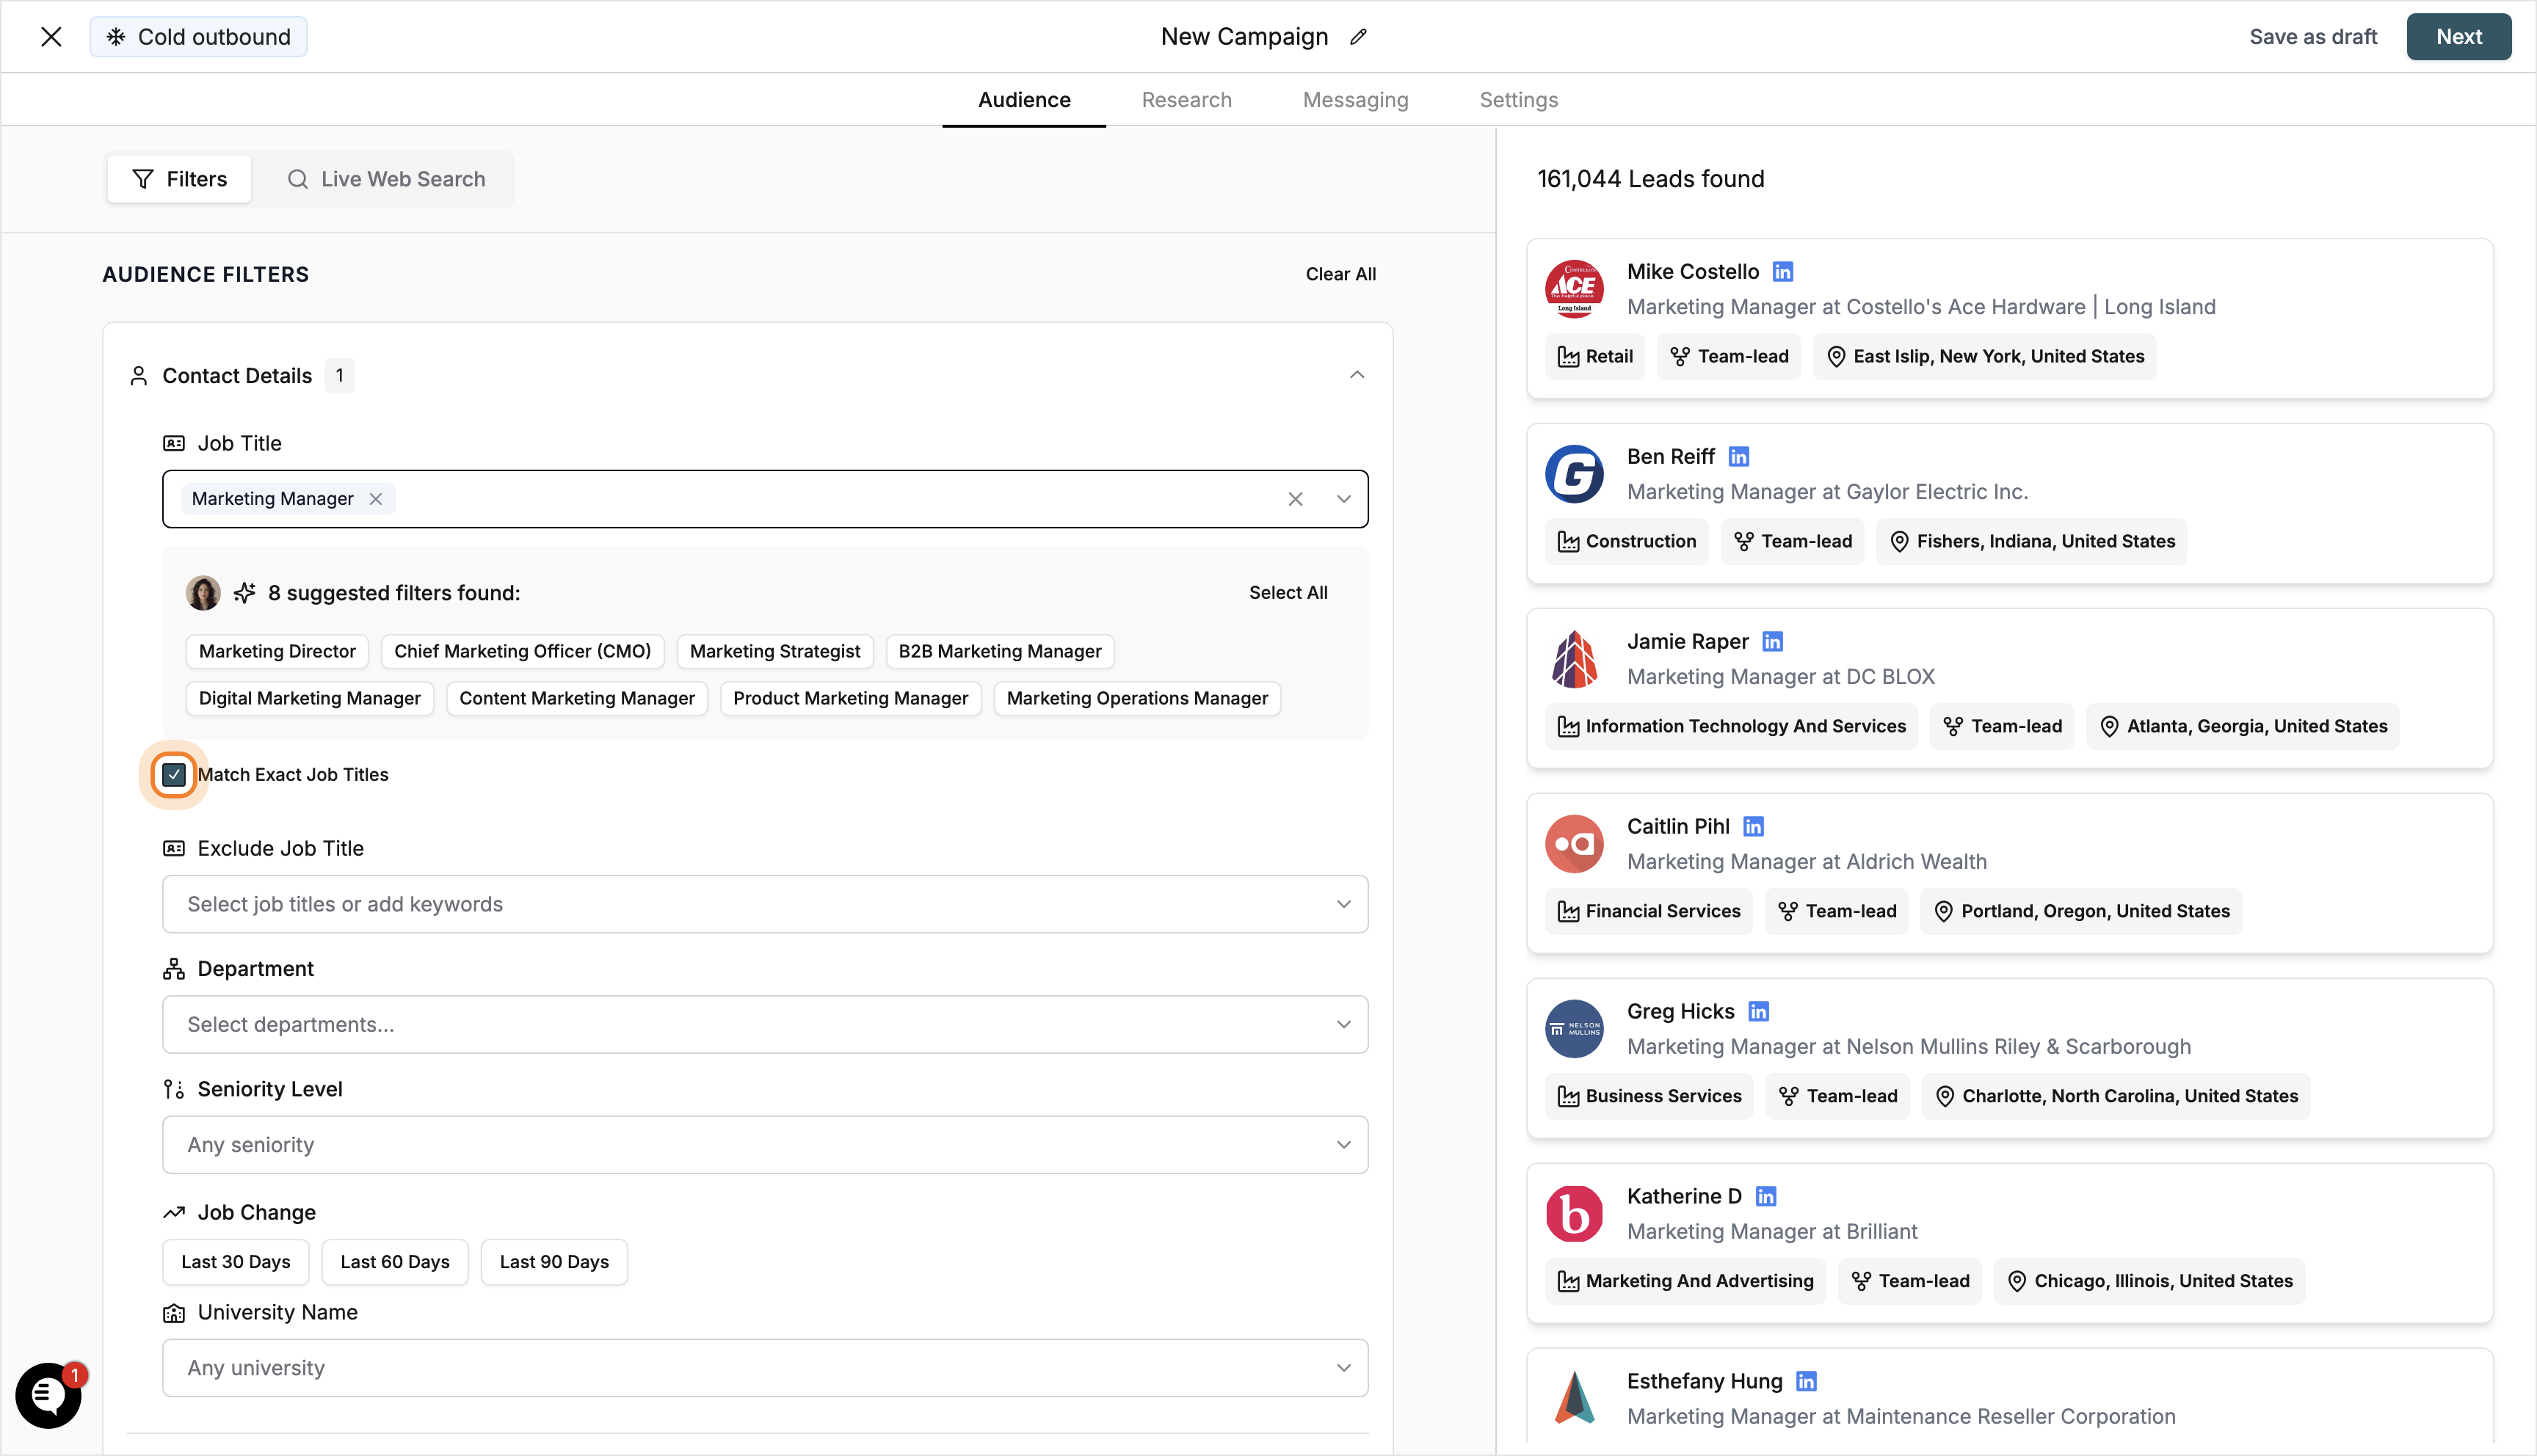Viewport: 2537px width, 1456px height.
Task: Click the Next button
Action: tap(2458, 36)
